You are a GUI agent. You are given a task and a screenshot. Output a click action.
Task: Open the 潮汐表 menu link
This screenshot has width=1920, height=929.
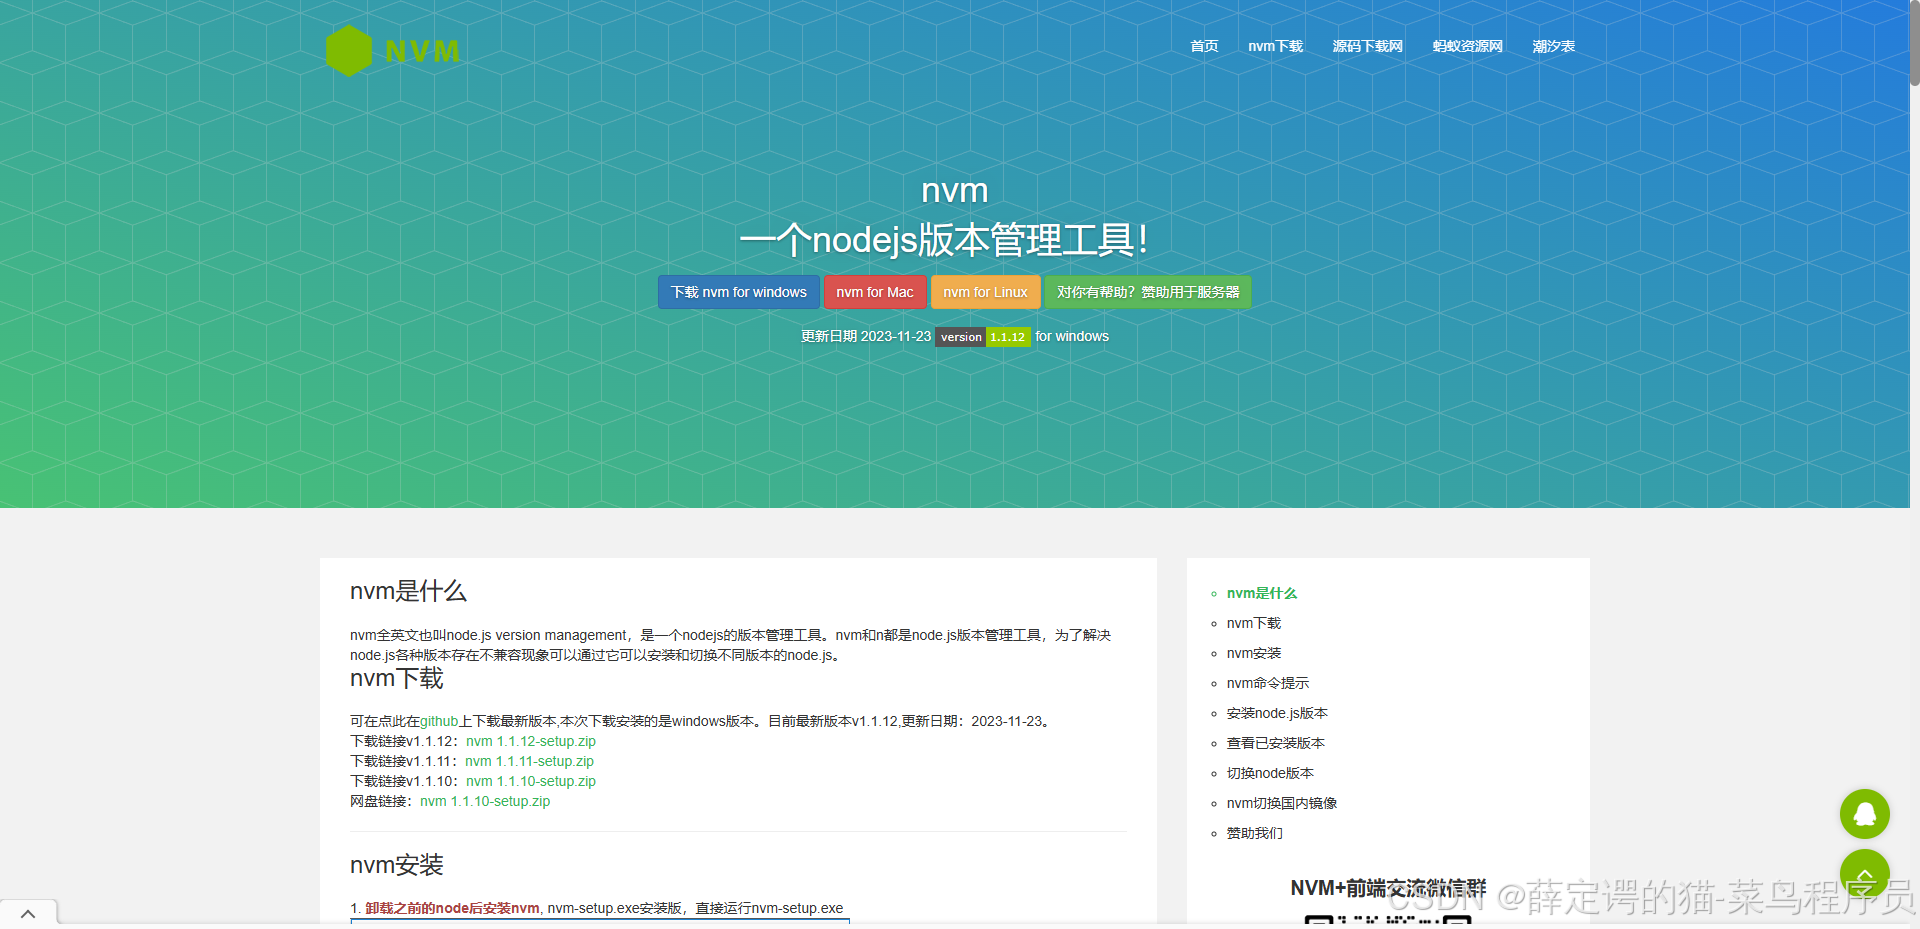1552,46
